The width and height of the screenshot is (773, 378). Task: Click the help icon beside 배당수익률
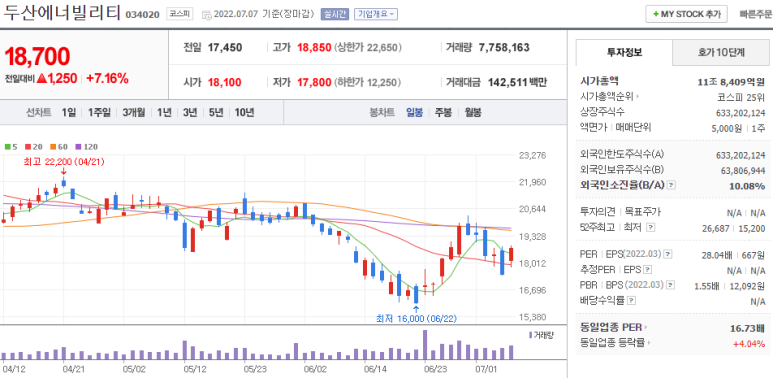632,300
